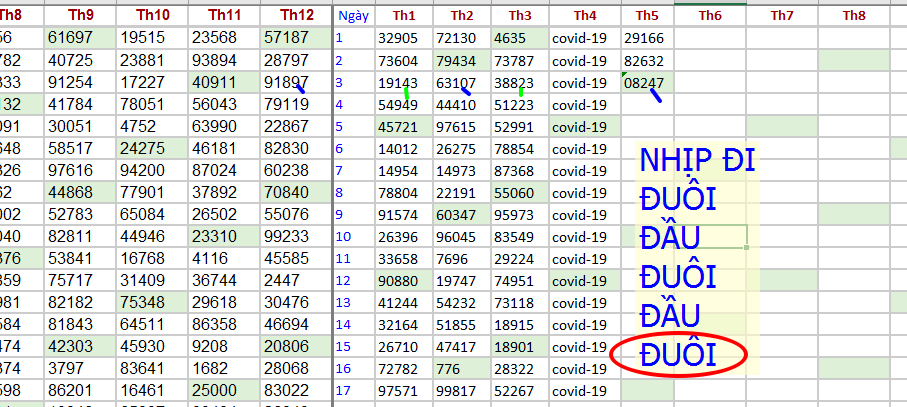This screenshot has width=907, height=407.
Task: Select the cell with value 87024
Action: click(x=224, y=171)
